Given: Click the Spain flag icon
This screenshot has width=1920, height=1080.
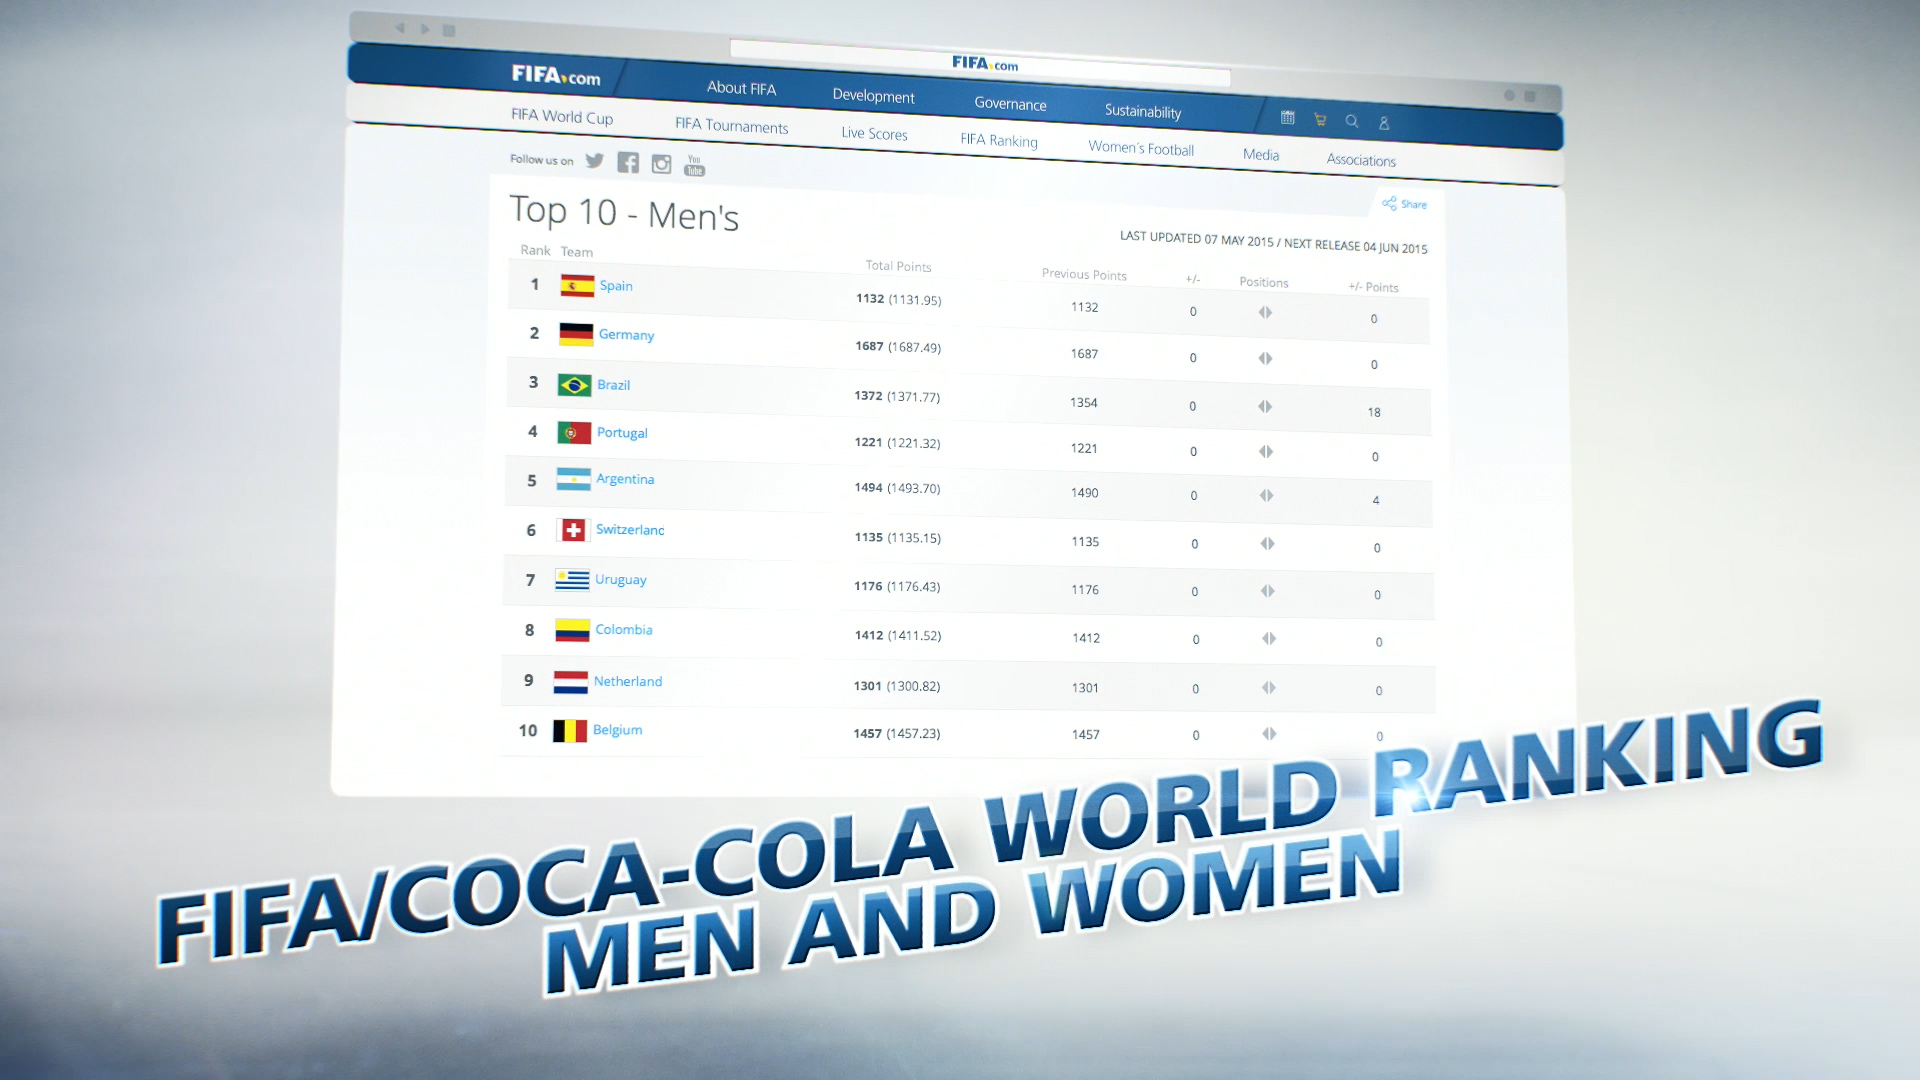Looking at the screenshot, I should (577, 286).
